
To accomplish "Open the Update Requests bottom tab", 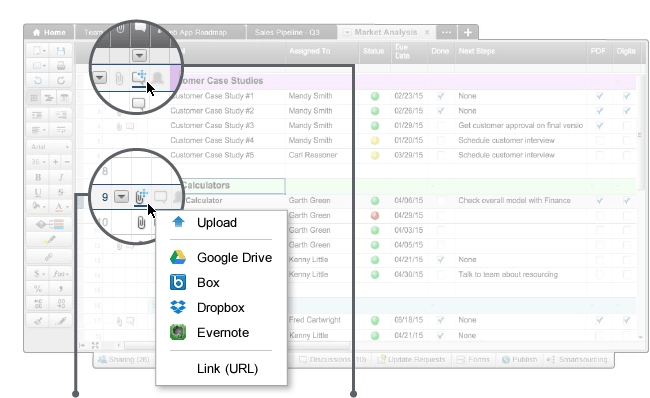I will [411, 359].
